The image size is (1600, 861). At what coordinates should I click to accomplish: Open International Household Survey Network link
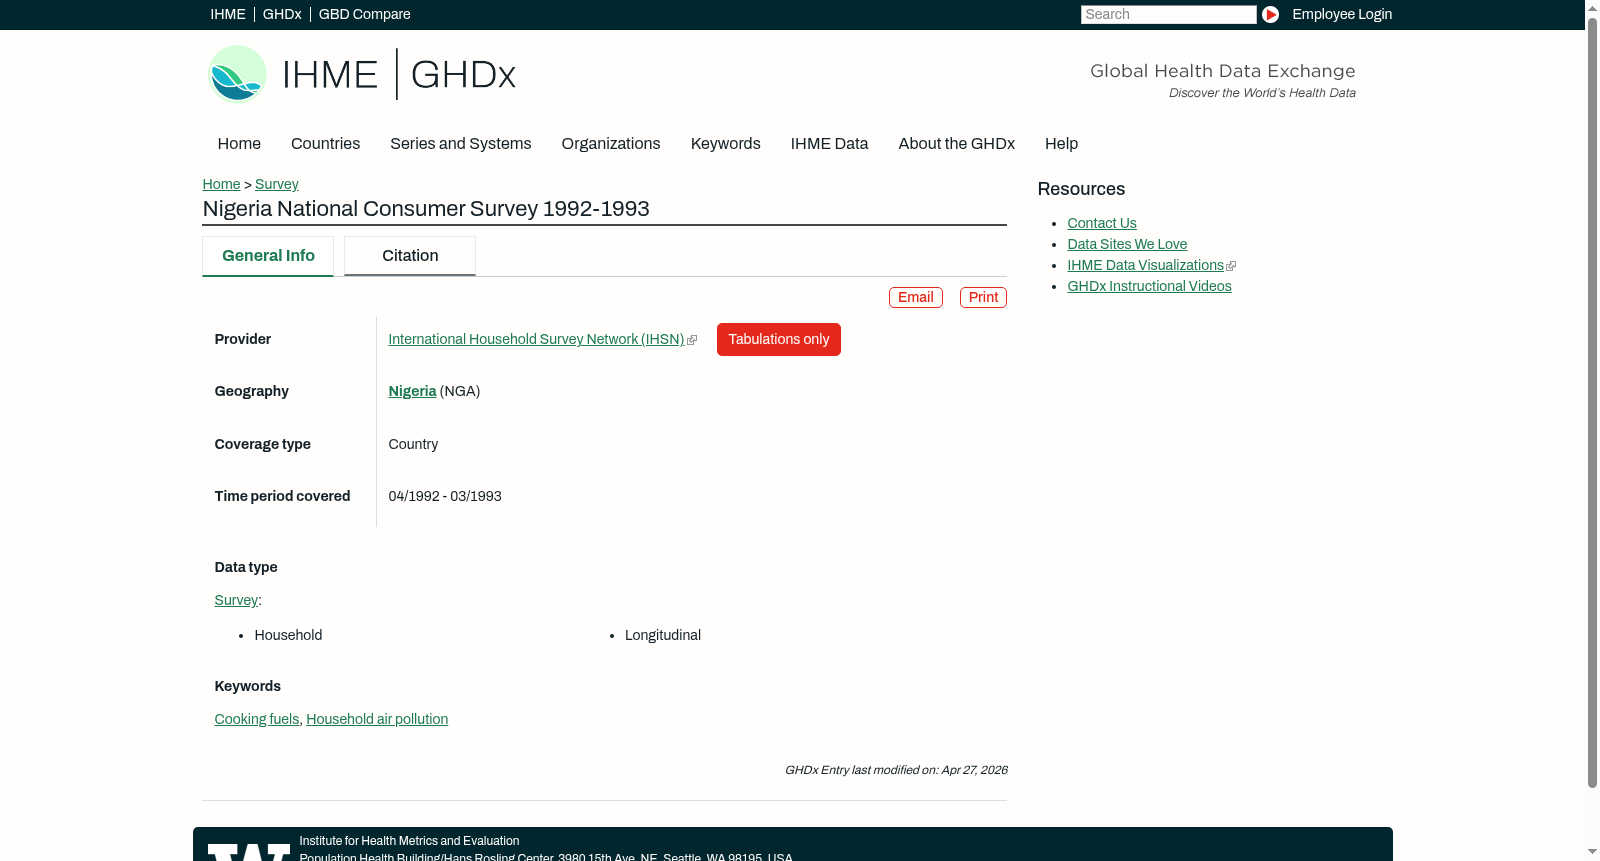[536, 340]
